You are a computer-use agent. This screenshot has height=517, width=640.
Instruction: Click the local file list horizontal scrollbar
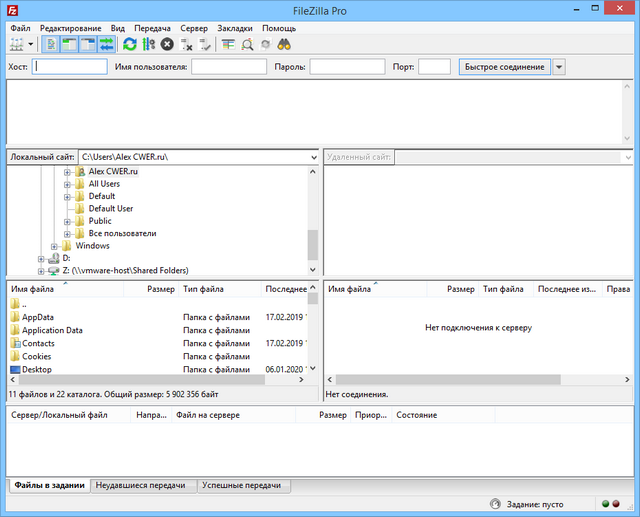point(150,380)
